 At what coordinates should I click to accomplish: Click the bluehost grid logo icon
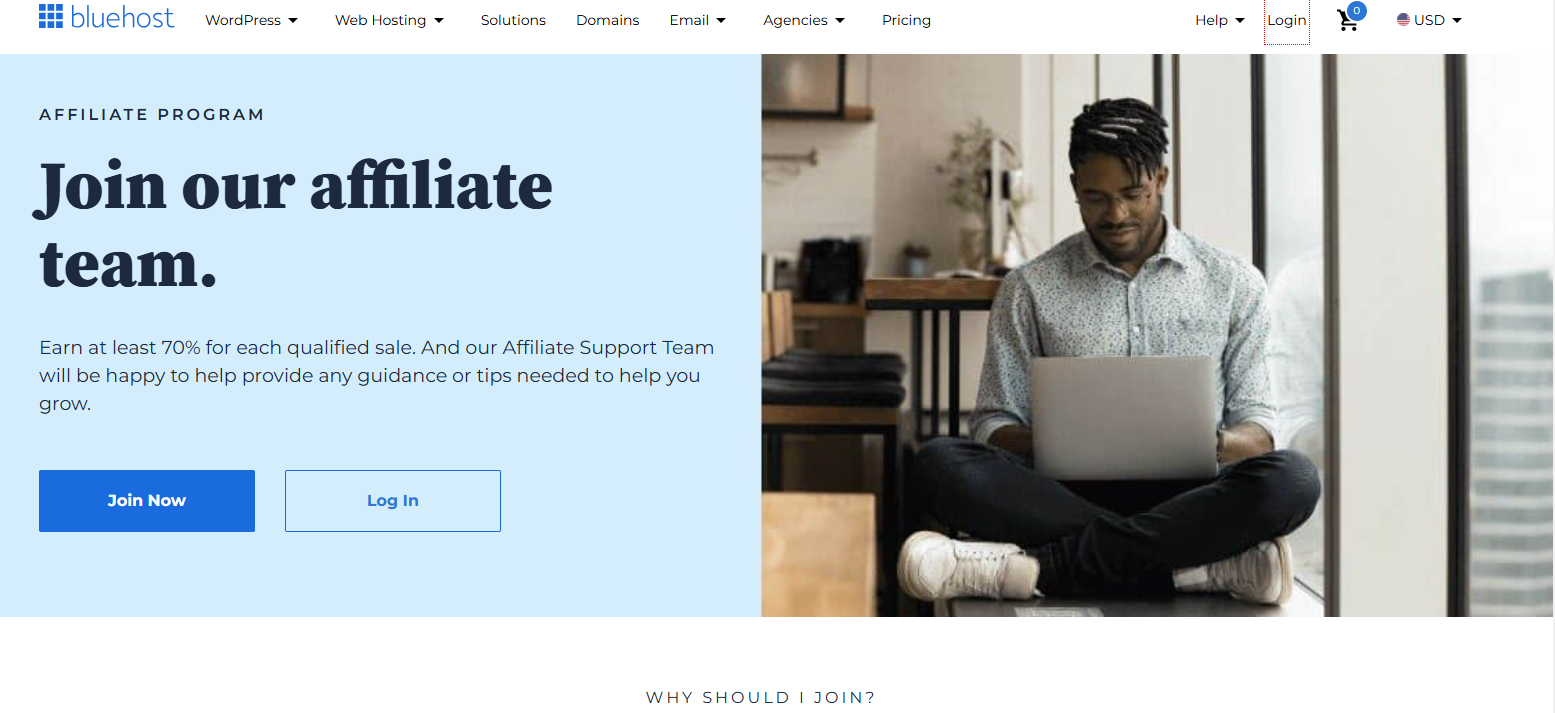(x=51, y=16)
